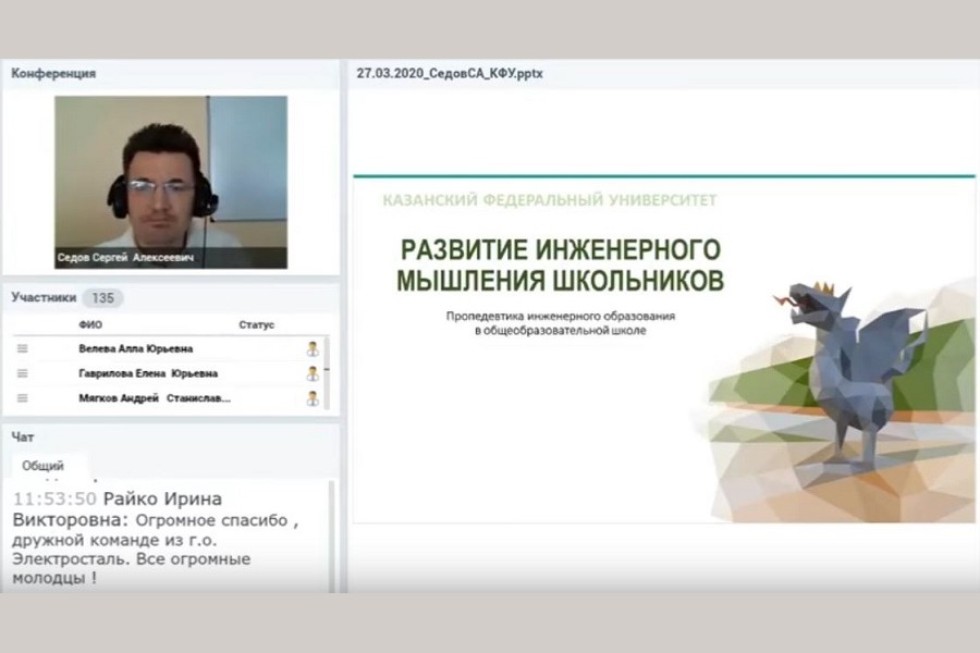The image size is (980, 653).
Task: Click the participants list scrollbar
Action: click(327, 370)
